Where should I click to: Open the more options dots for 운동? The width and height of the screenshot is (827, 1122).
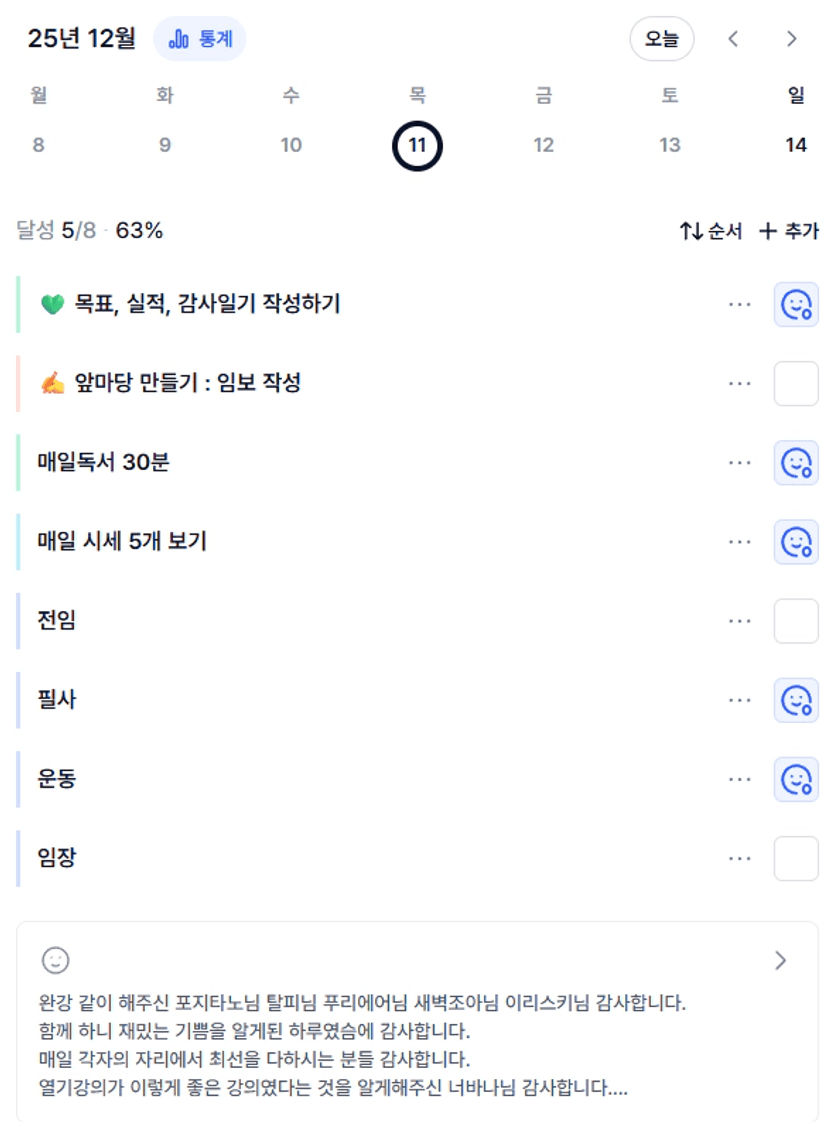pos(740,779)
